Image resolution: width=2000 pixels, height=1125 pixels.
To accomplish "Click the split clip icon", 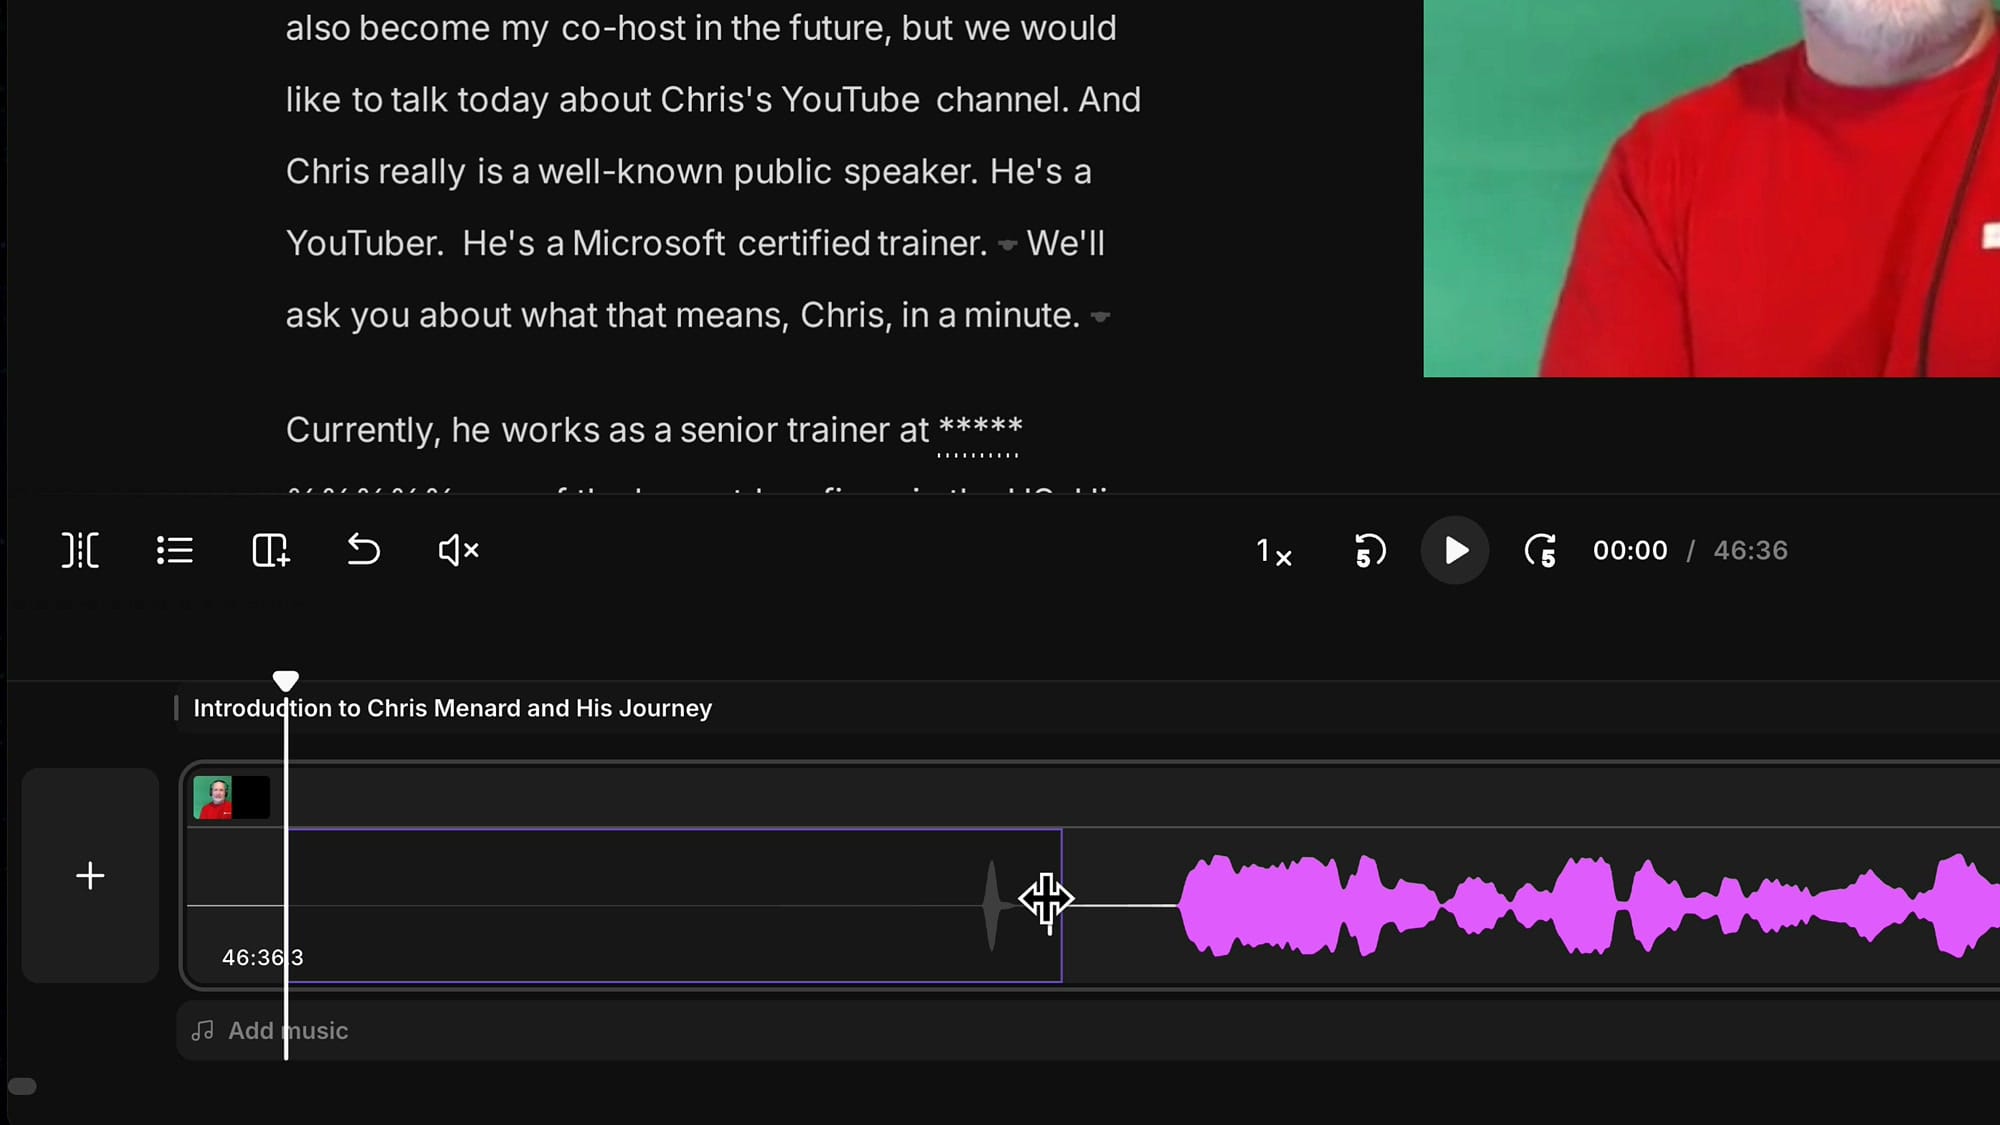I will click(80, 550).
